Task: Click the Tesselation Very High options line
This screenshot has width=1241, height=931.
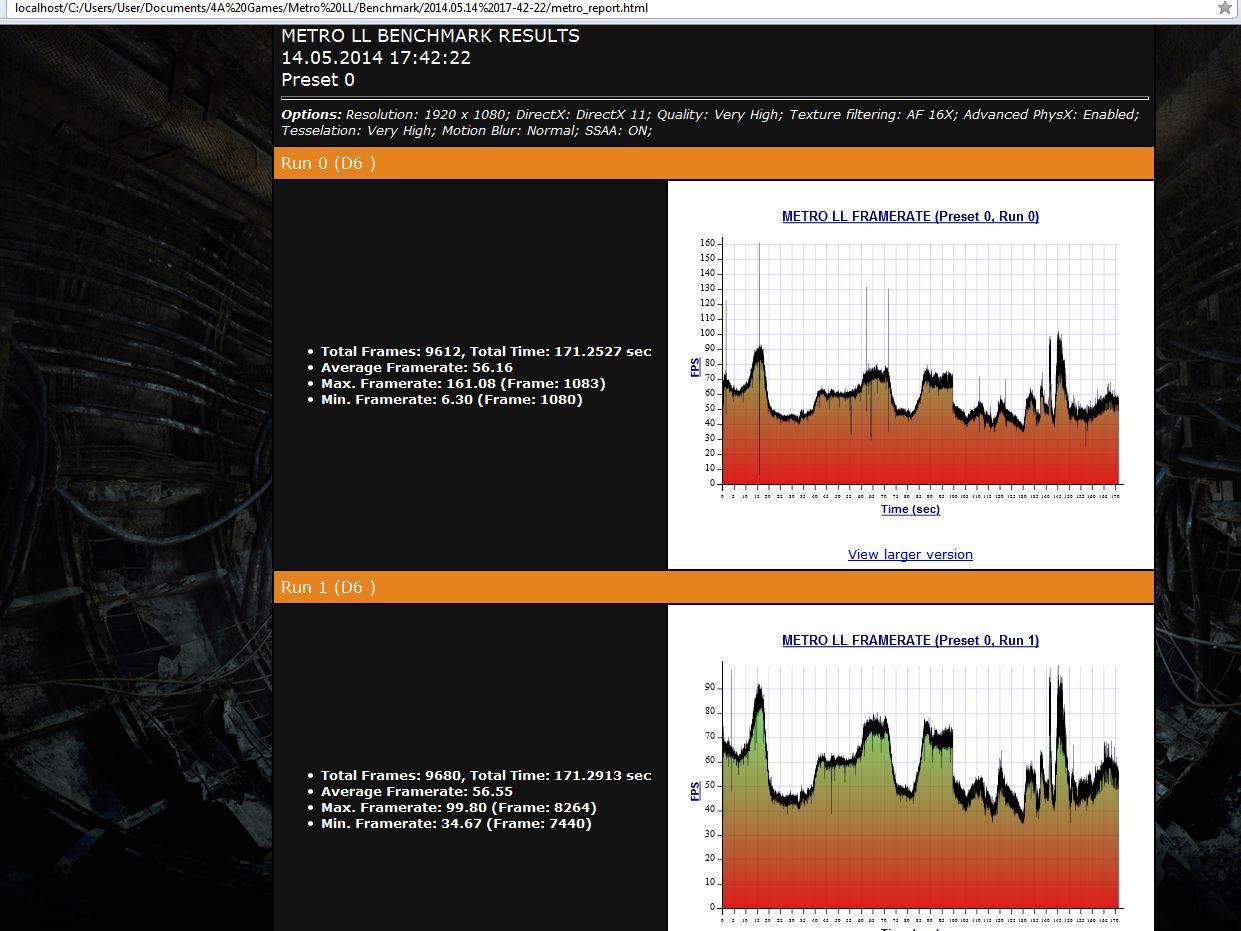Action: 467,131
